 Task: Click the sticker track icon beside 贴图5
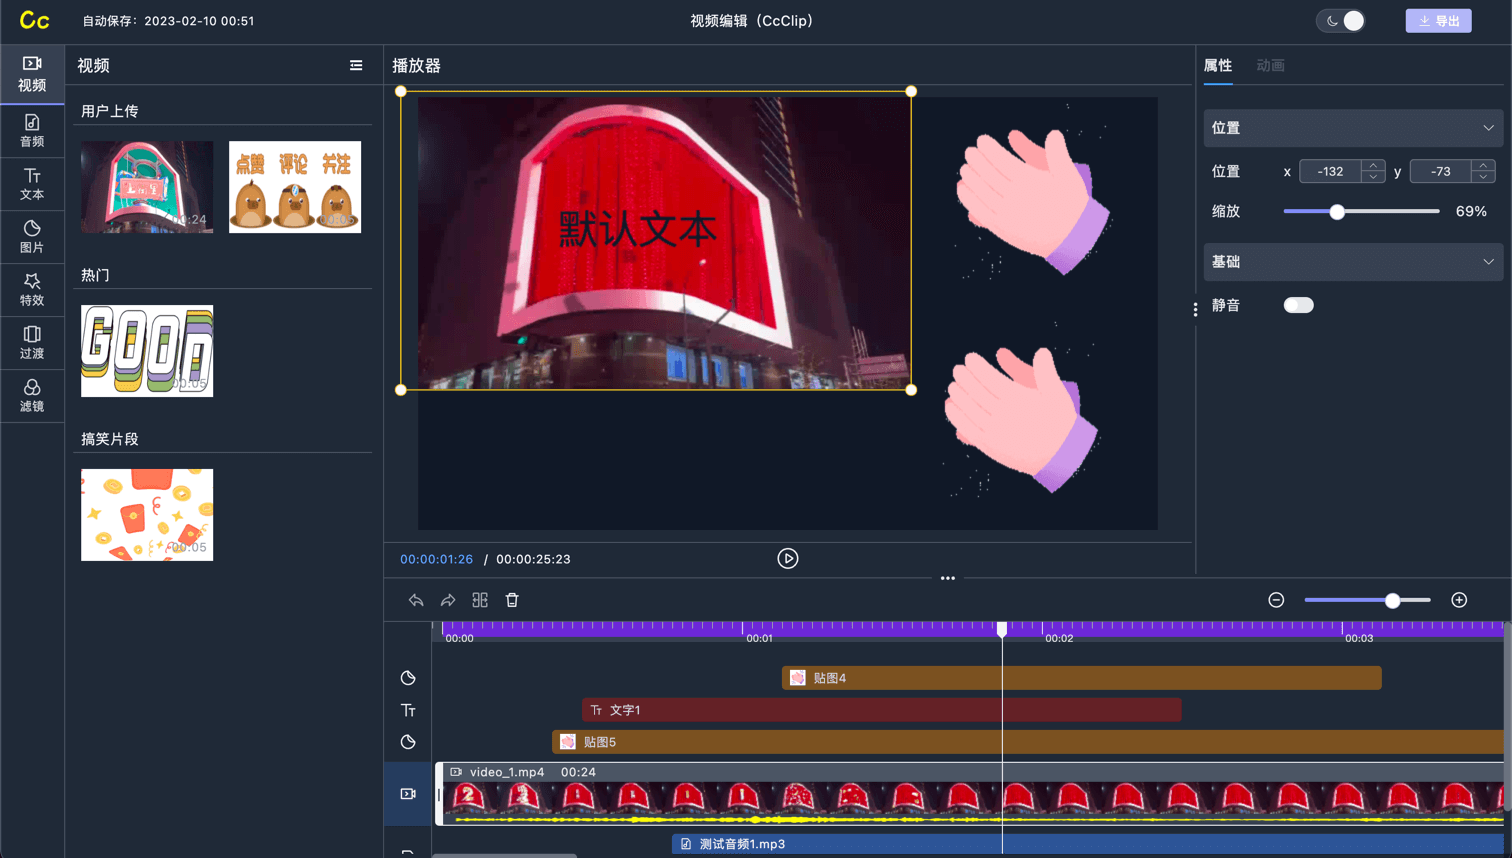pyautogui.click(x=408, y=742)
